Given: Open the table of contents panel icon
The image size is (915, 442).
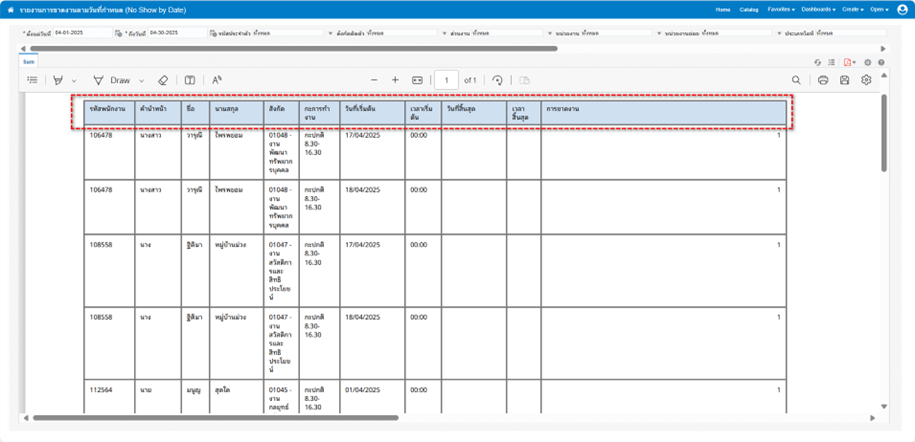Looking at the screenshot, I should coord(32,80).
